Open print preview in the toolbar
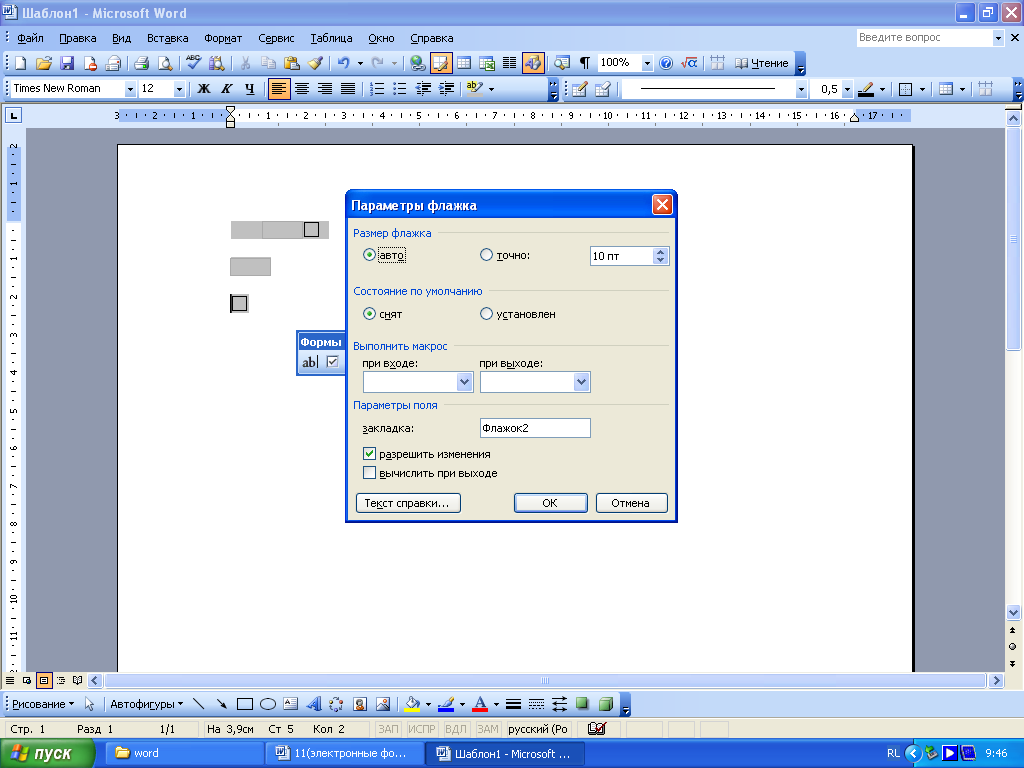Screen dimensions: 1024x768 (165, 63)
